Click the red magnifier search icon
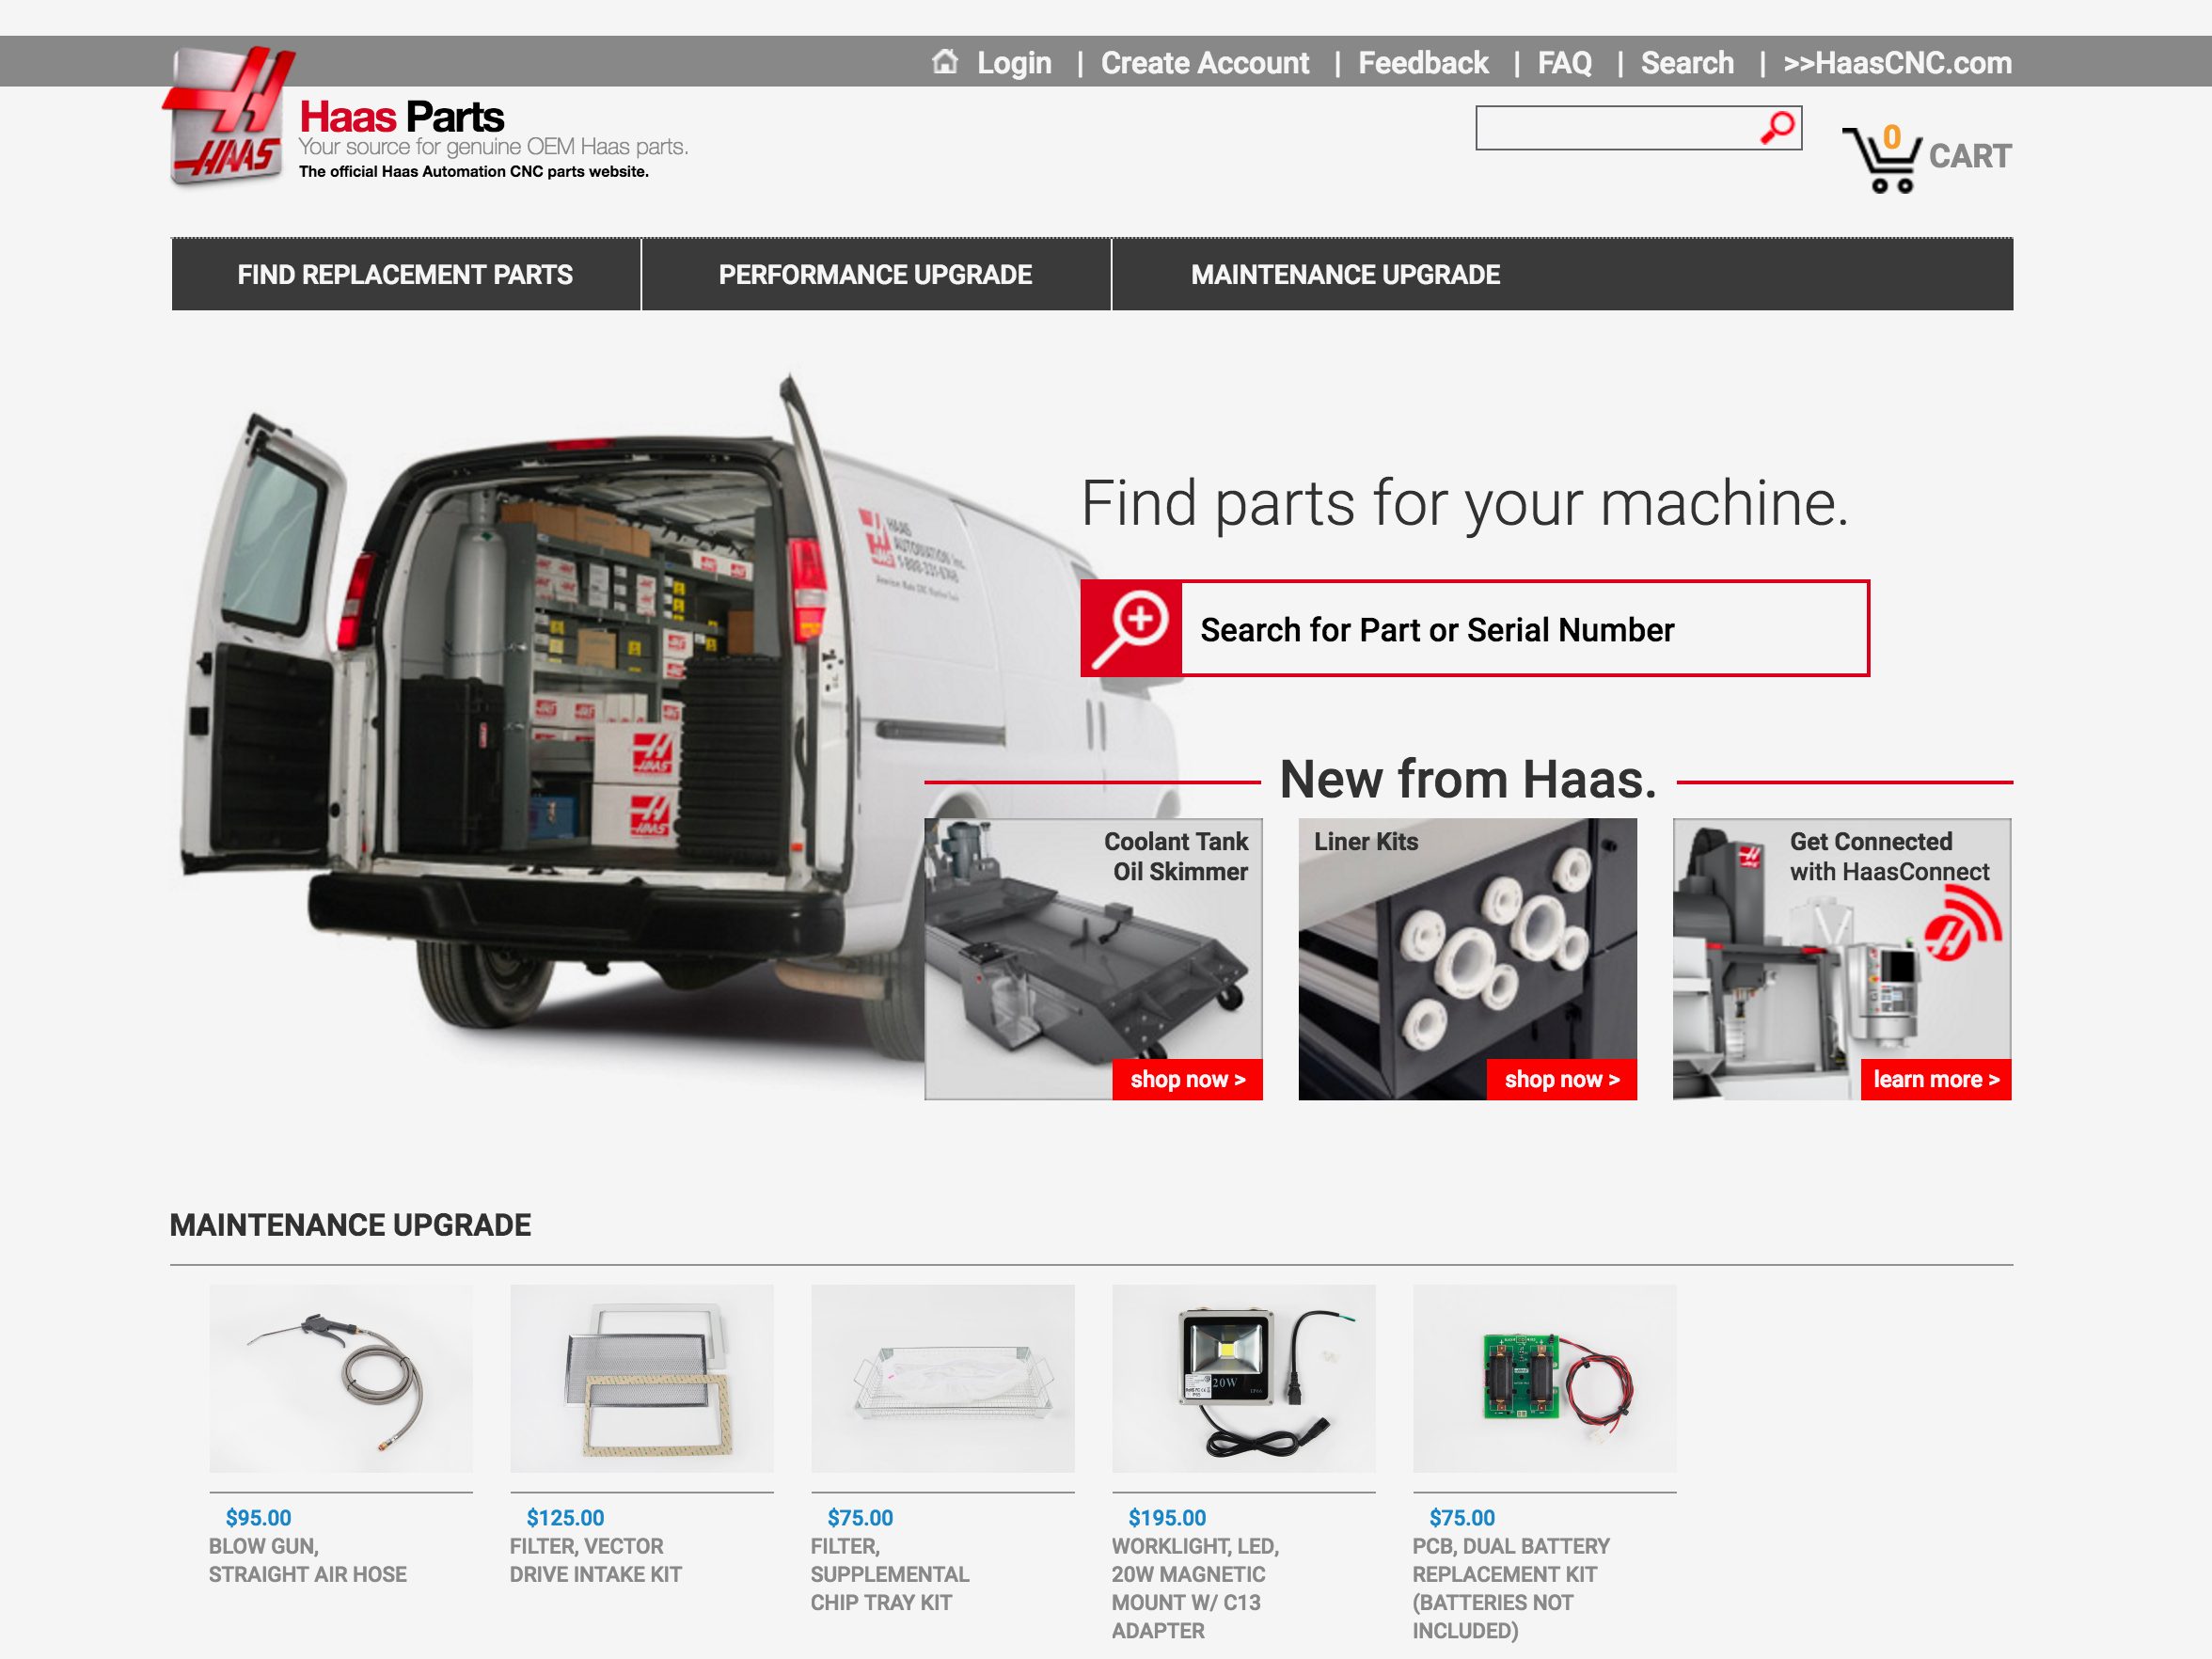2212x1659 pixels. [1778, 128]
